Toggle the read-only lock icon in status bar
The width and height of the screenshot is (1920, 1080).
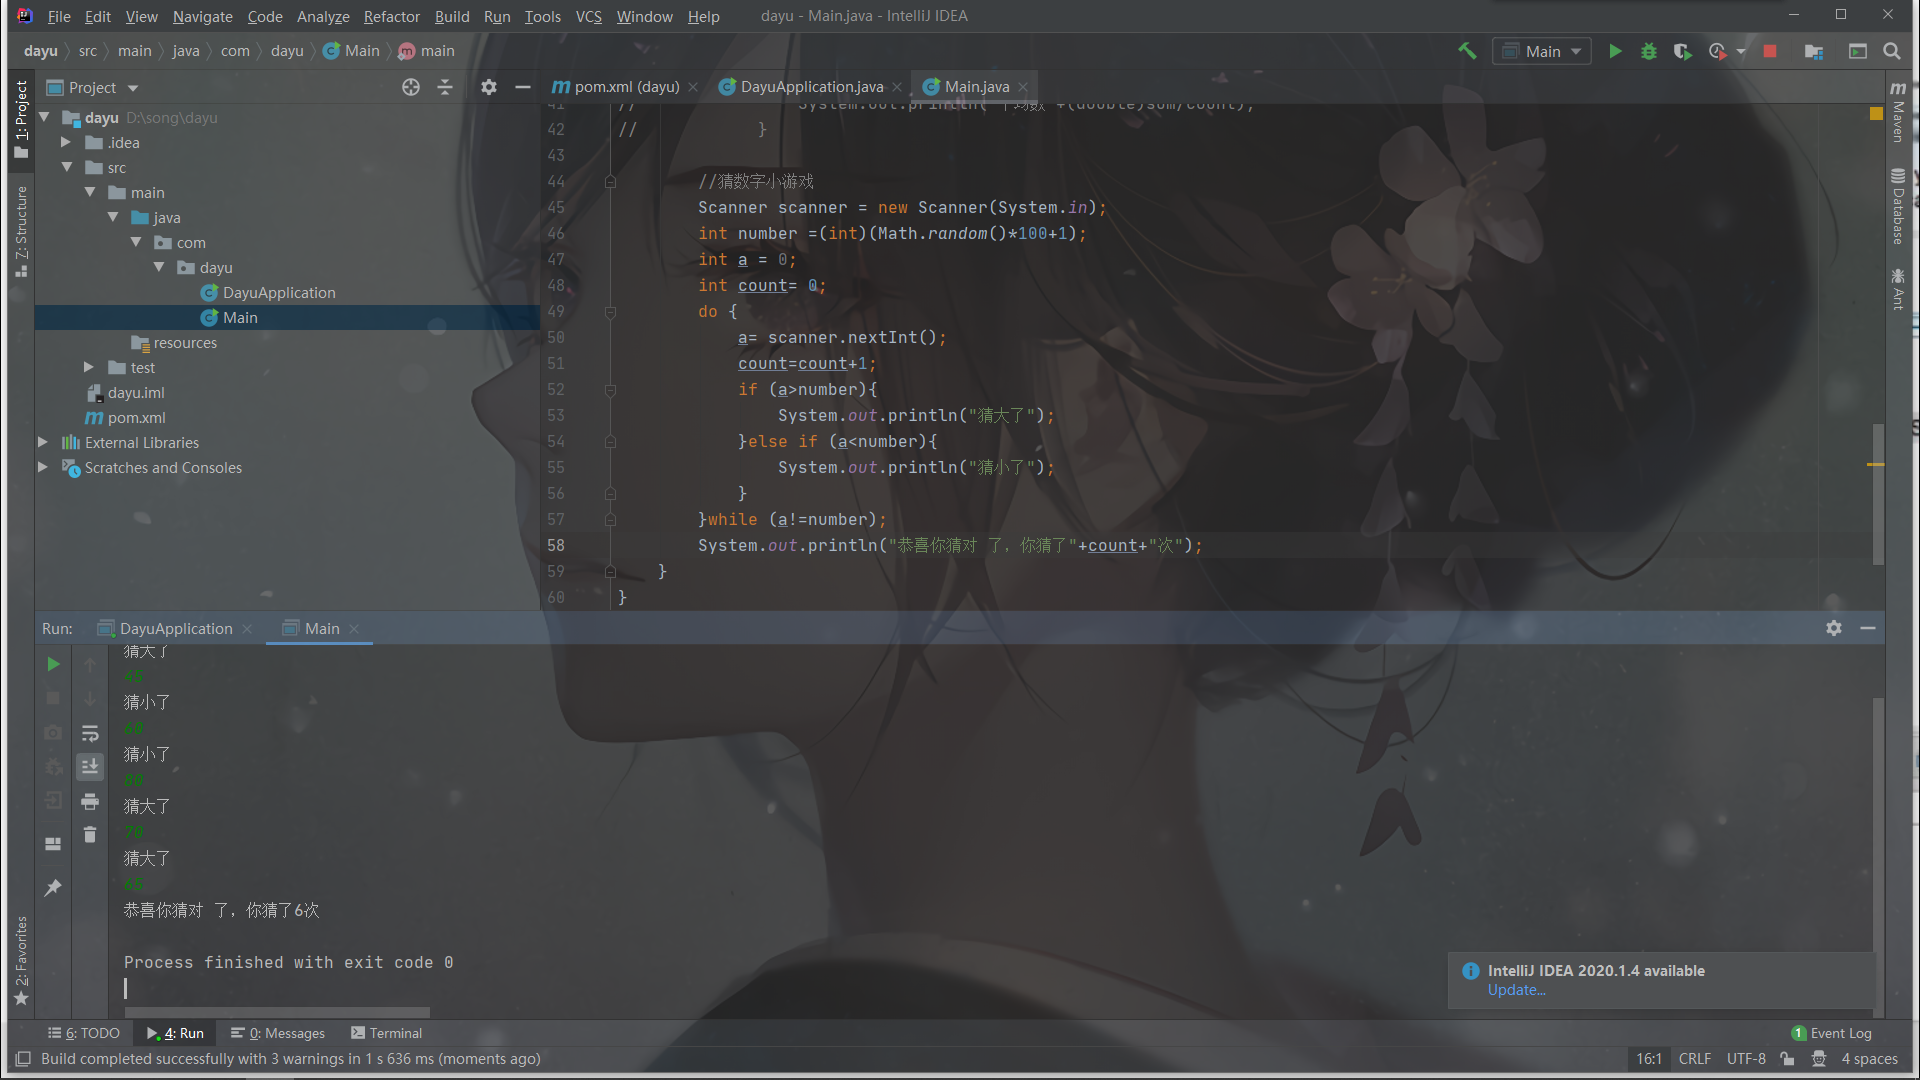click(x=1788, y=1059)
